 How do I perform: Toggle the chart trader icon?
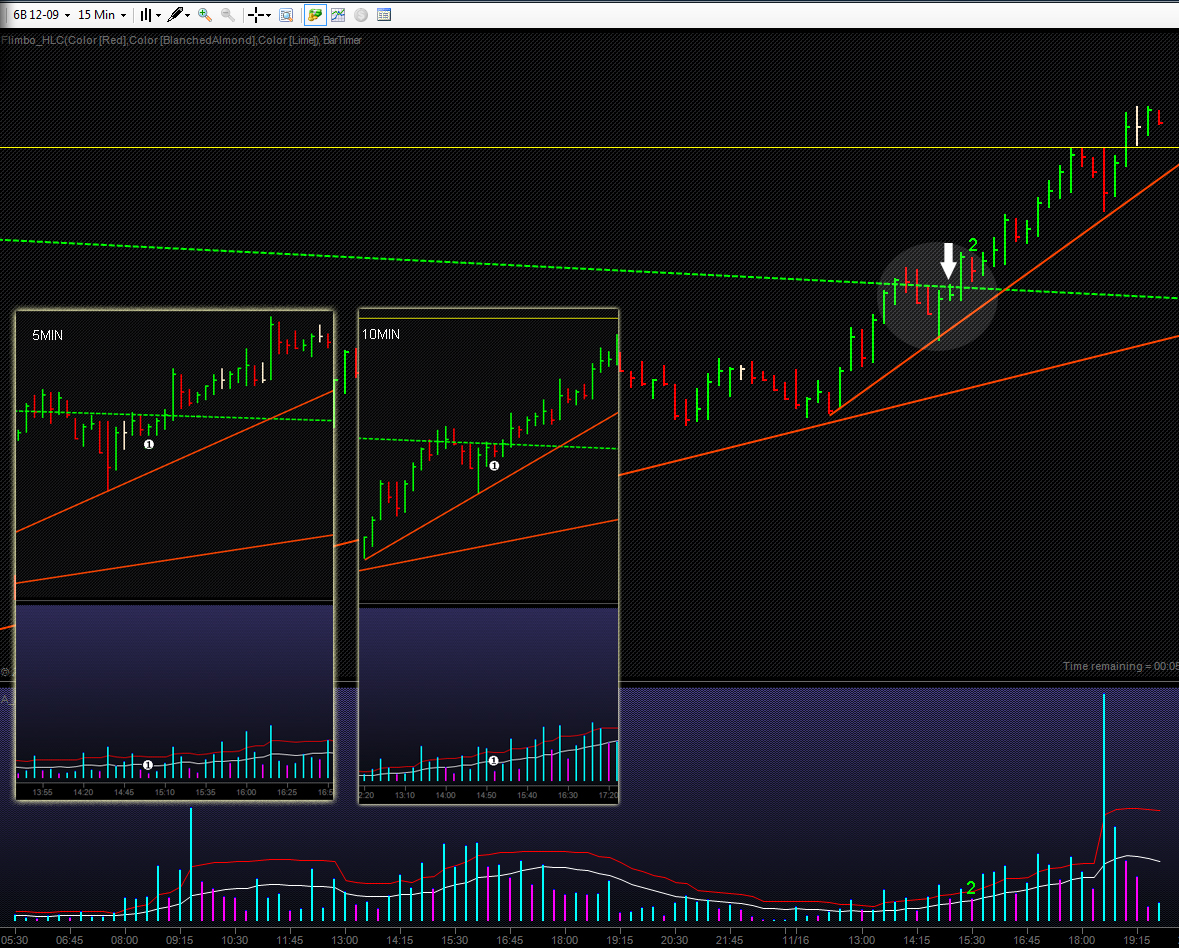tap(315, 15)
